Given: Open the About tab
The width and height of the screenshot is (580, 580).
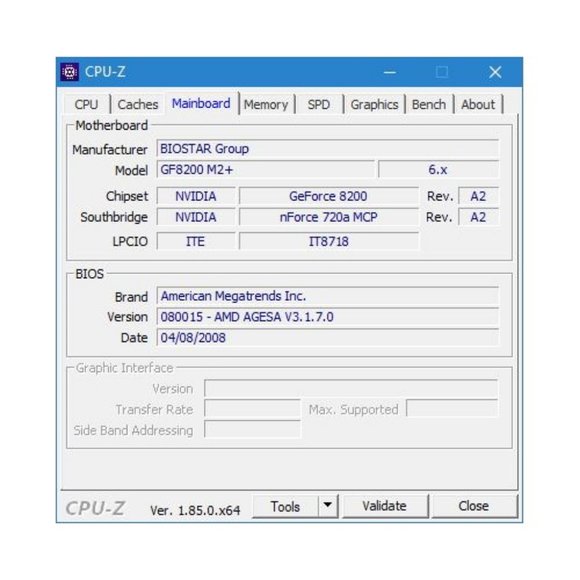Looking at the screenshot, I should tap(478, 104).
